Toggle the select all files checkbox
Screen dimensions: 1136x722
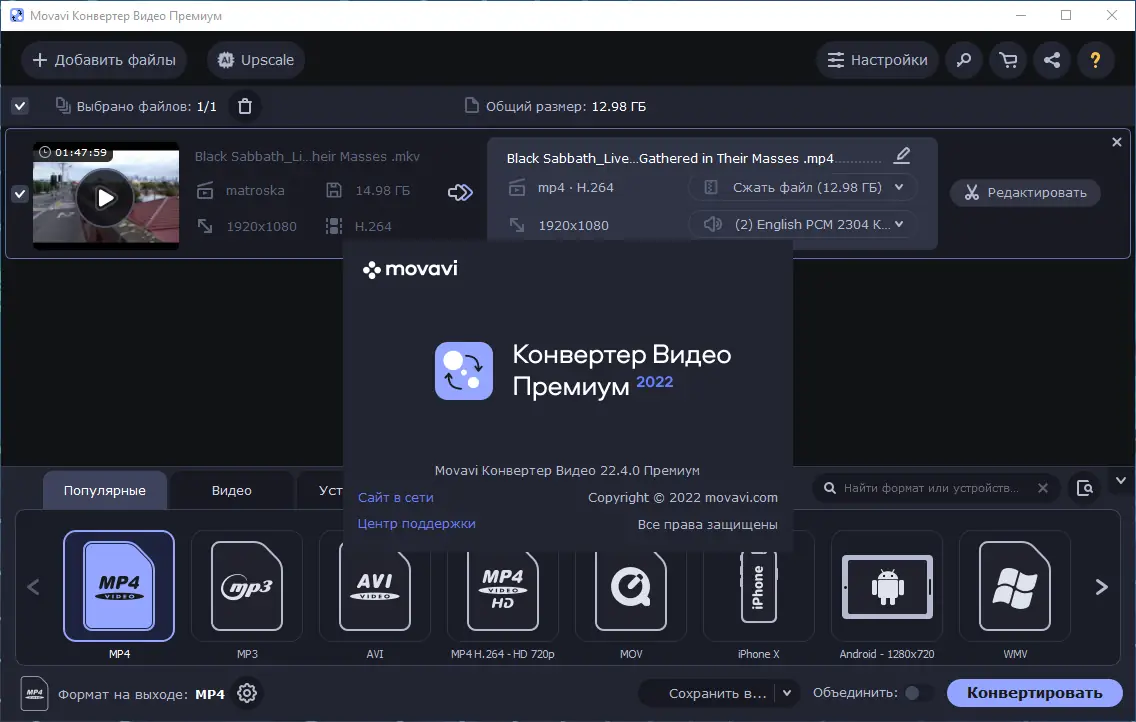pos(20,106)
